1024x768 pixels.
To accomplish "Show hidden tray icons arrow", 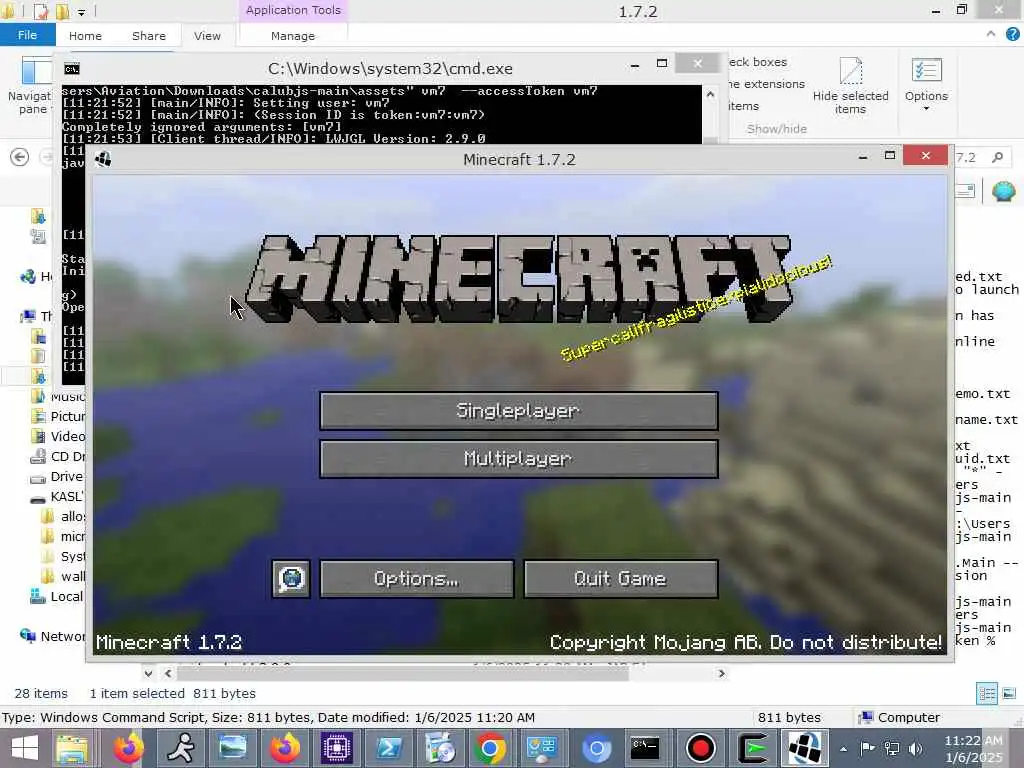I will click(x=844, y=749).
